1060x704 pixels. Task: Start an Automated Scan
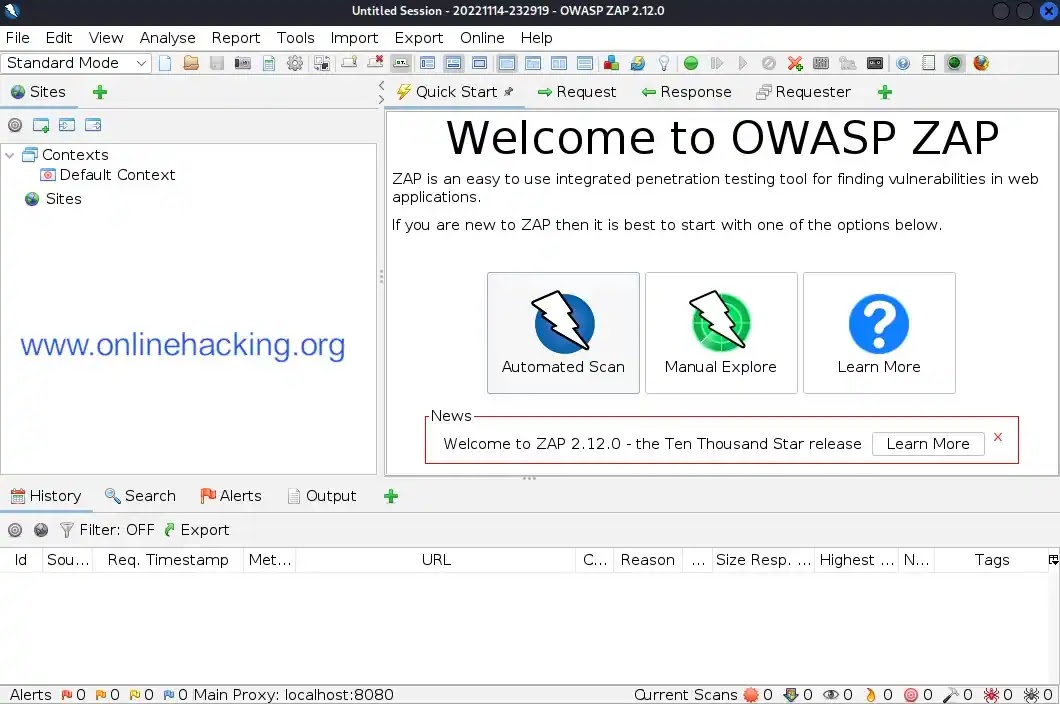(563, 333)
